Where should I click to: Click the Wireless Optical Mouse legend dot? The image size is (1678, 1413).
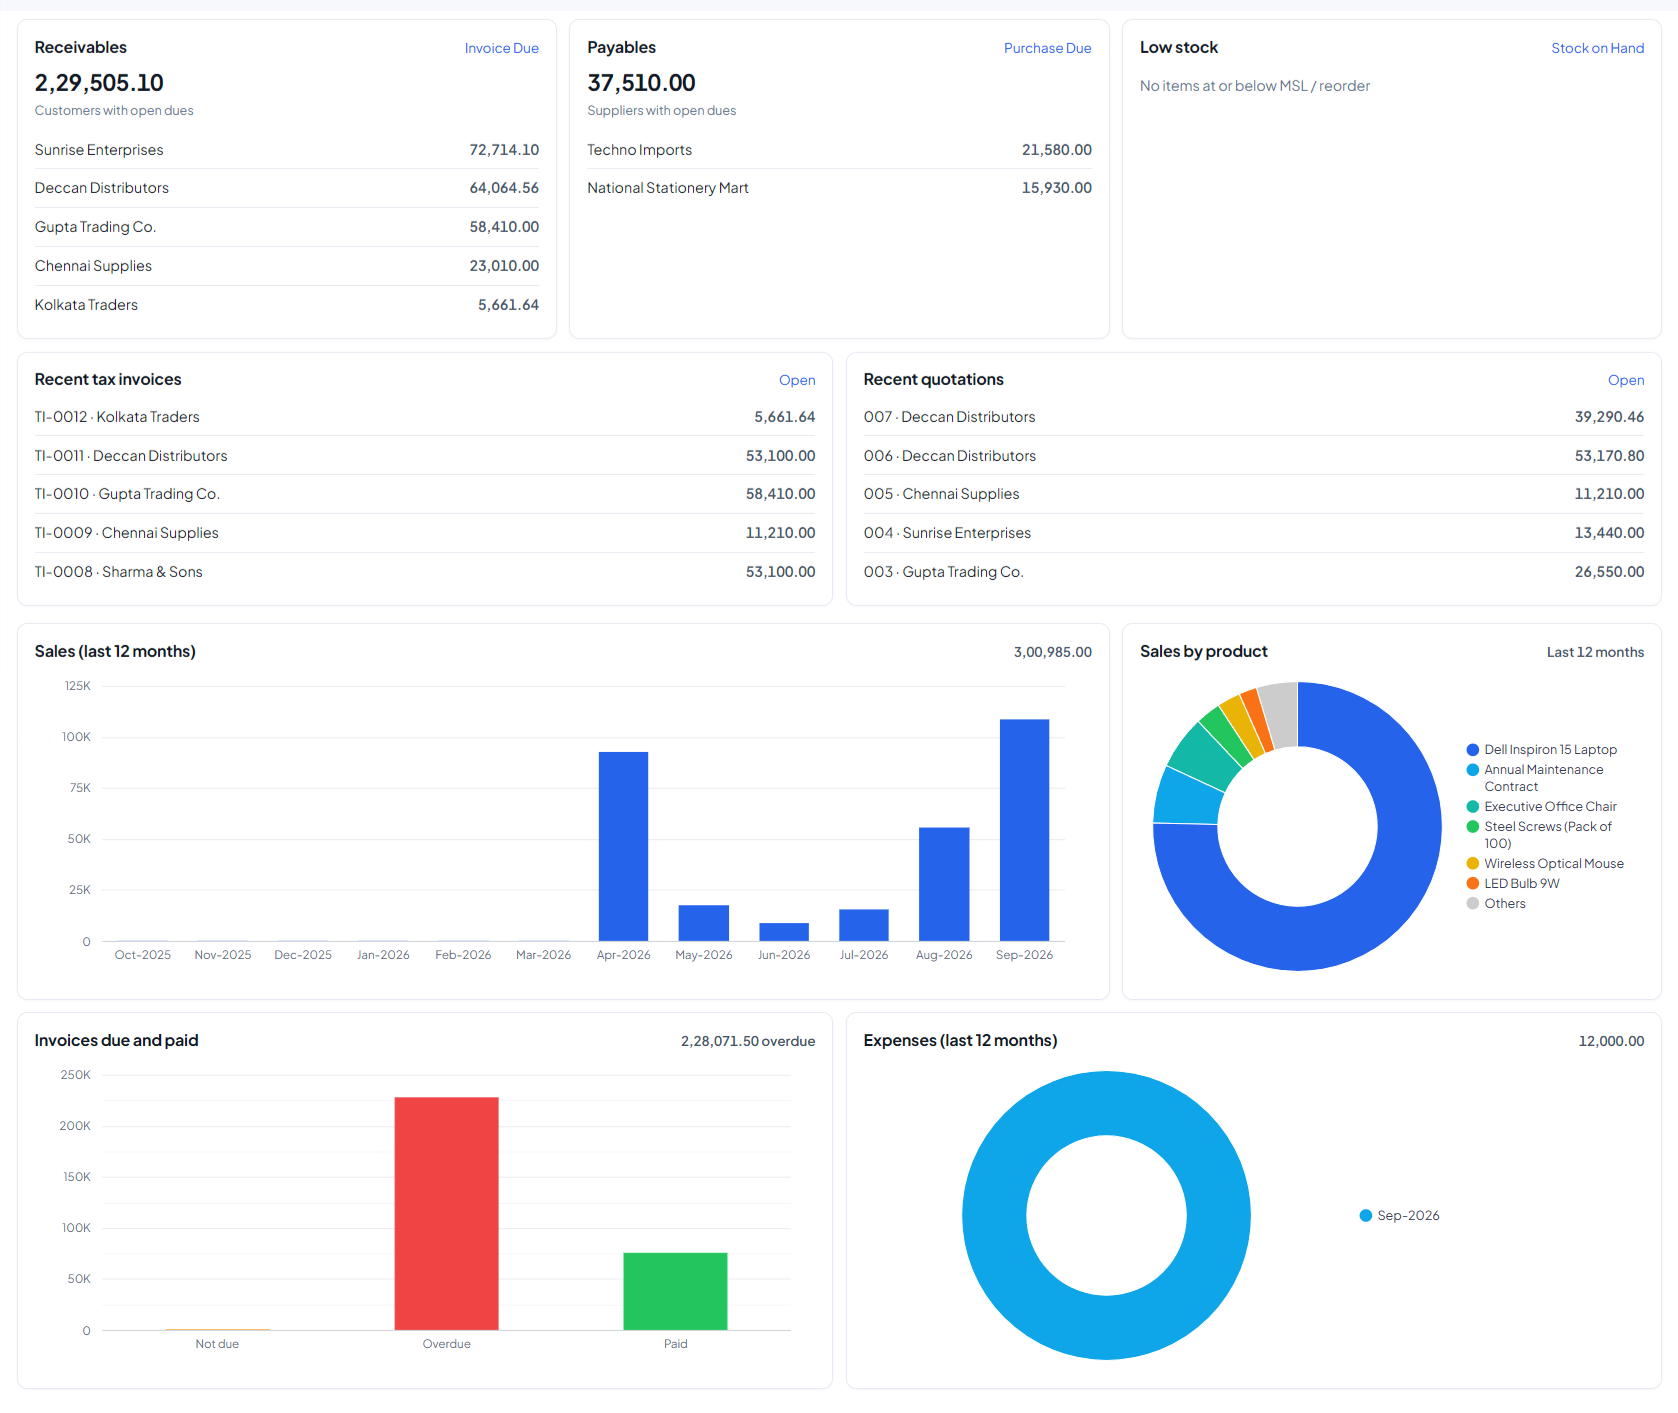click(1472, 864)
